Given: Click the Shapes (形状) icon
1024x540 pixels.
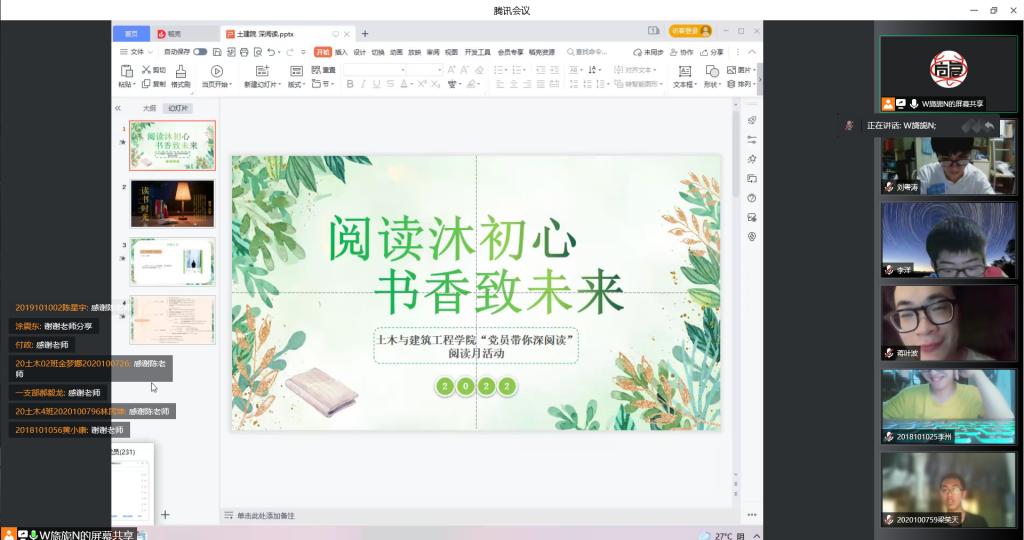Looking at the screenshot, I should pos(712,71).
